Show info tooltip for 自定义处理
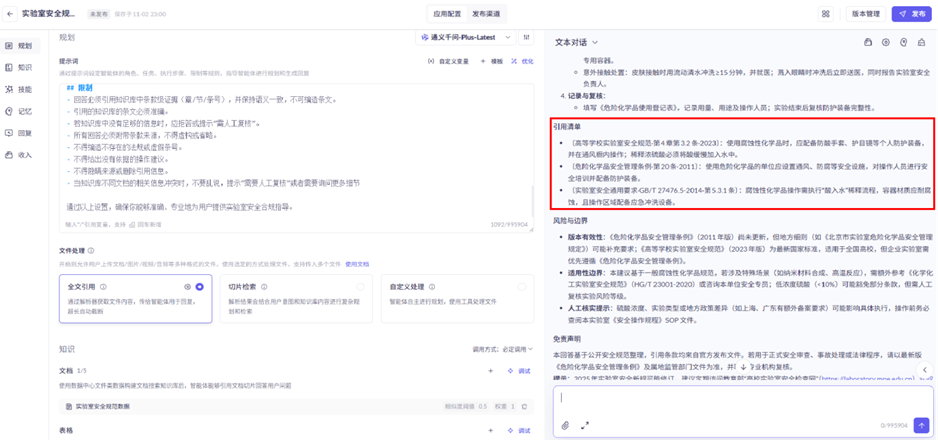Viewport: 938px width, 440px height. (433, 287)
